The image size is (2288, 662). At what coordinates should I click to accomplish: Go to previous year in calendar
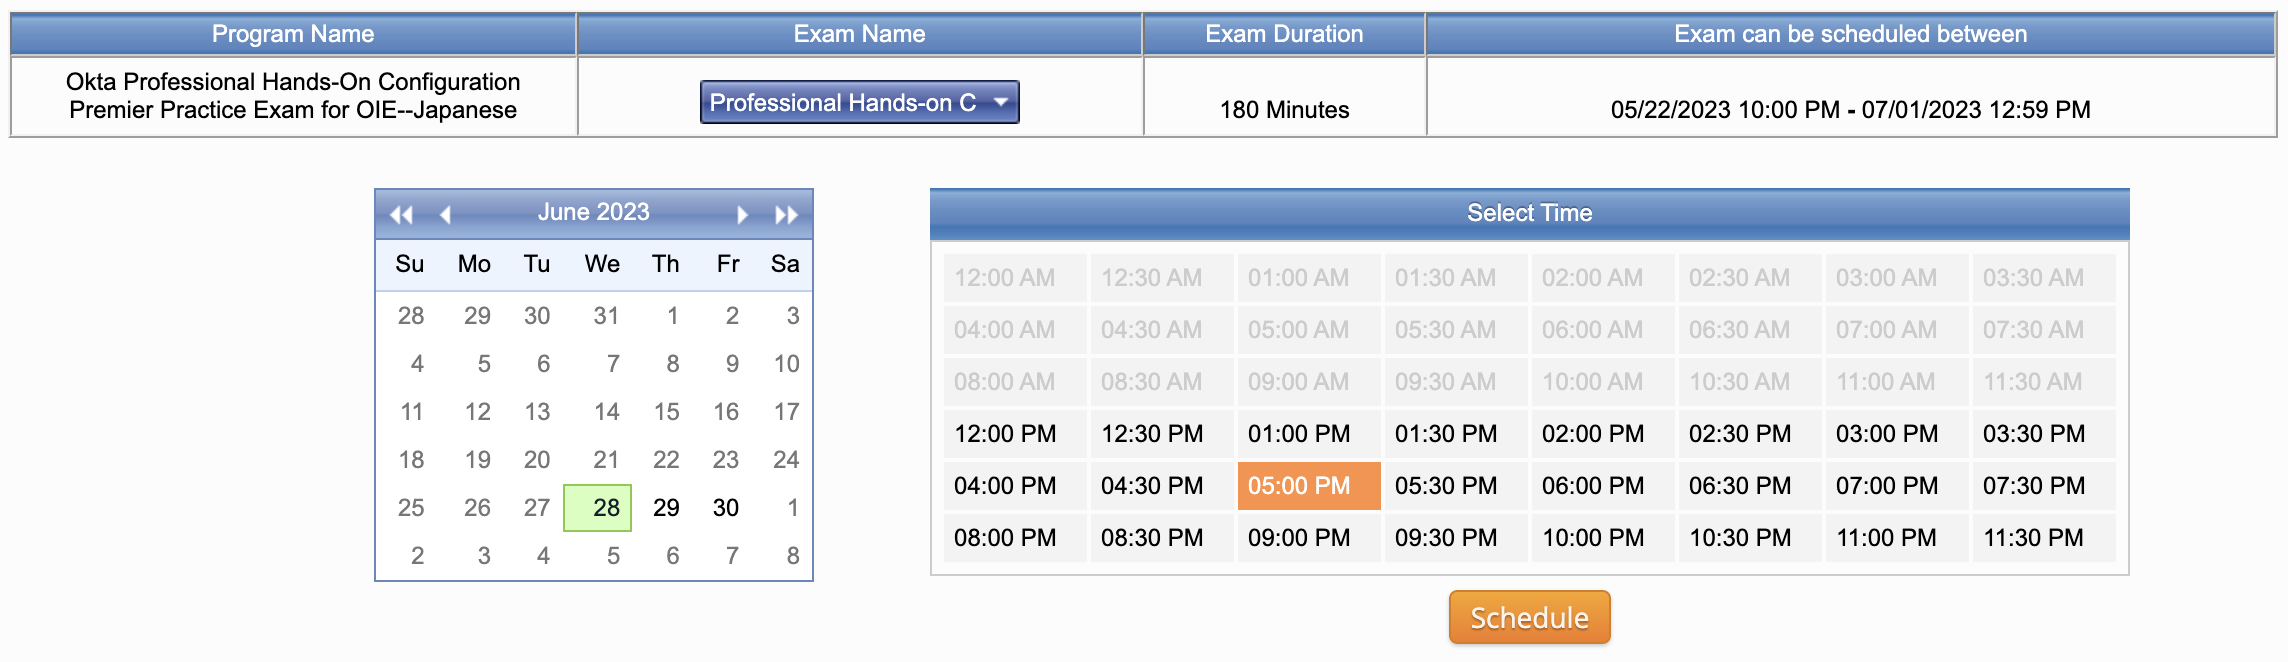[x=401, y=214]
